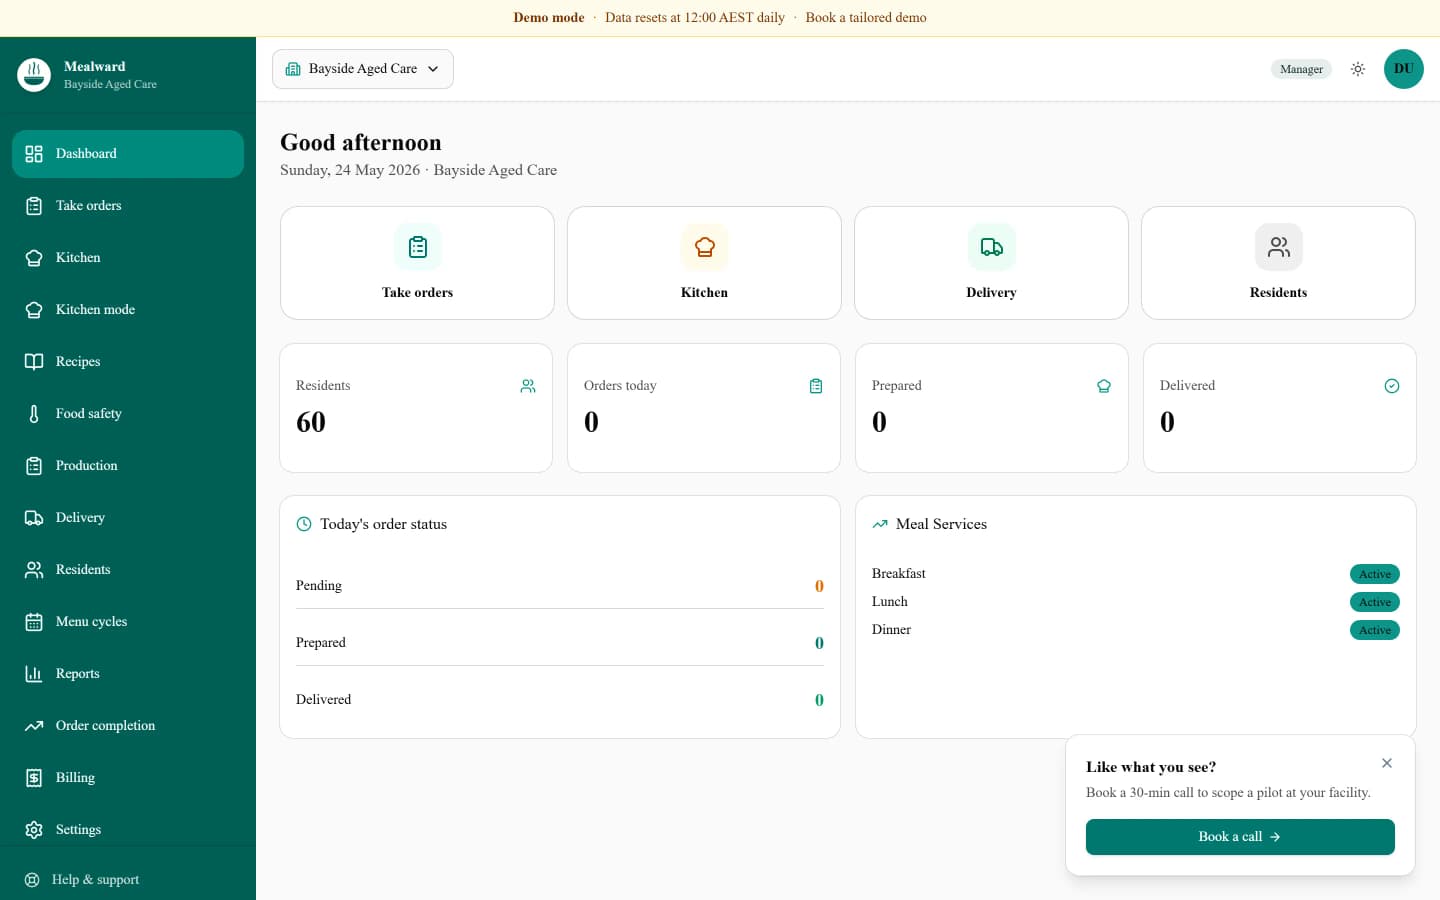Screen dimensions: 1440x900
Task: Open the DU user avatar menu
Action: coord(1404,69)
